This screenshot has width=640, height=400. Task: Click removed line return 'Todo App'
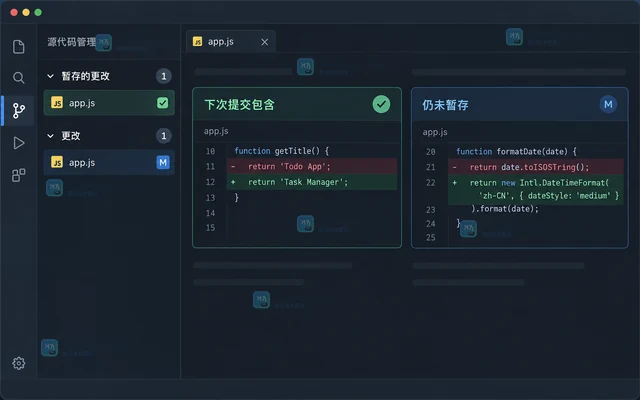coord(312,167)
